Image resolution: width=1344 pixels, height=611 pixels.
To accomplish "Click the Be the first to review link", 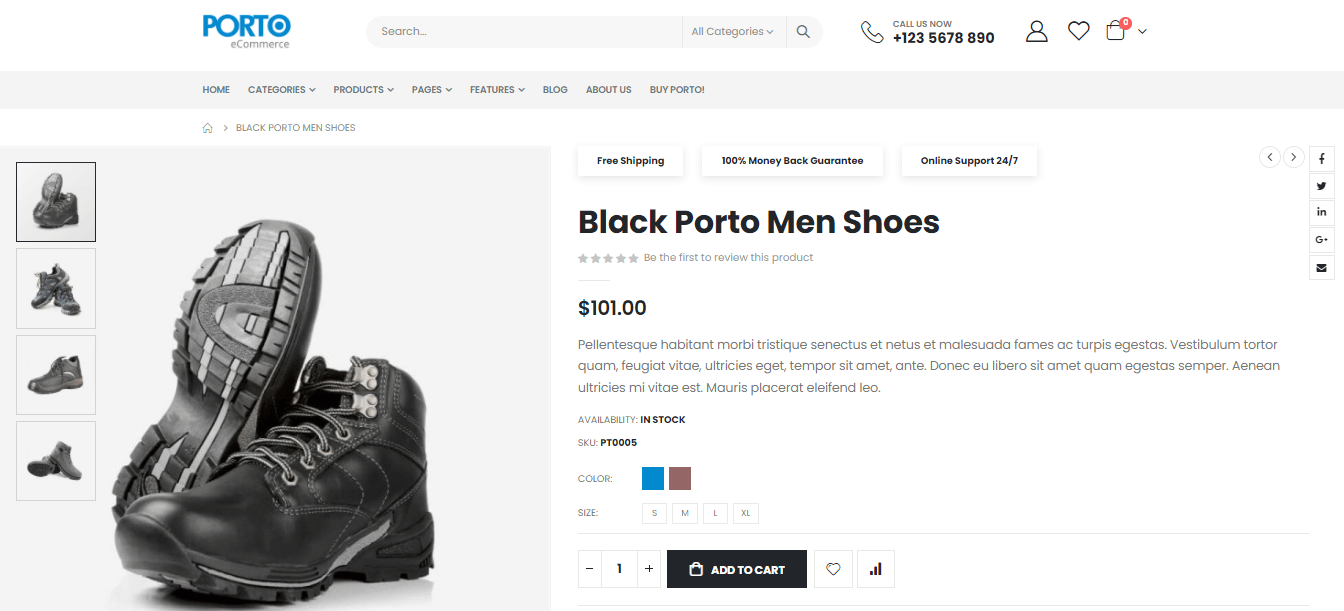I will pos(728,257).
